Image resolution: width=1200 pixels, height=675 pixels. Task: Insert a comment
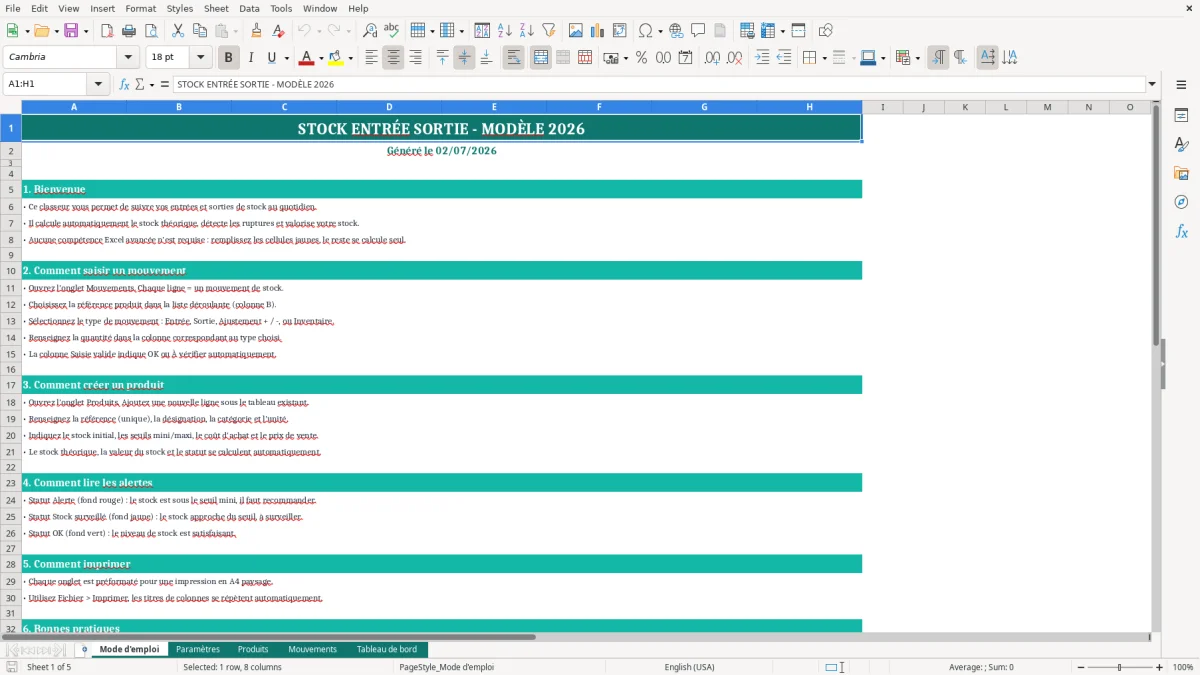[x=698, y=31]
